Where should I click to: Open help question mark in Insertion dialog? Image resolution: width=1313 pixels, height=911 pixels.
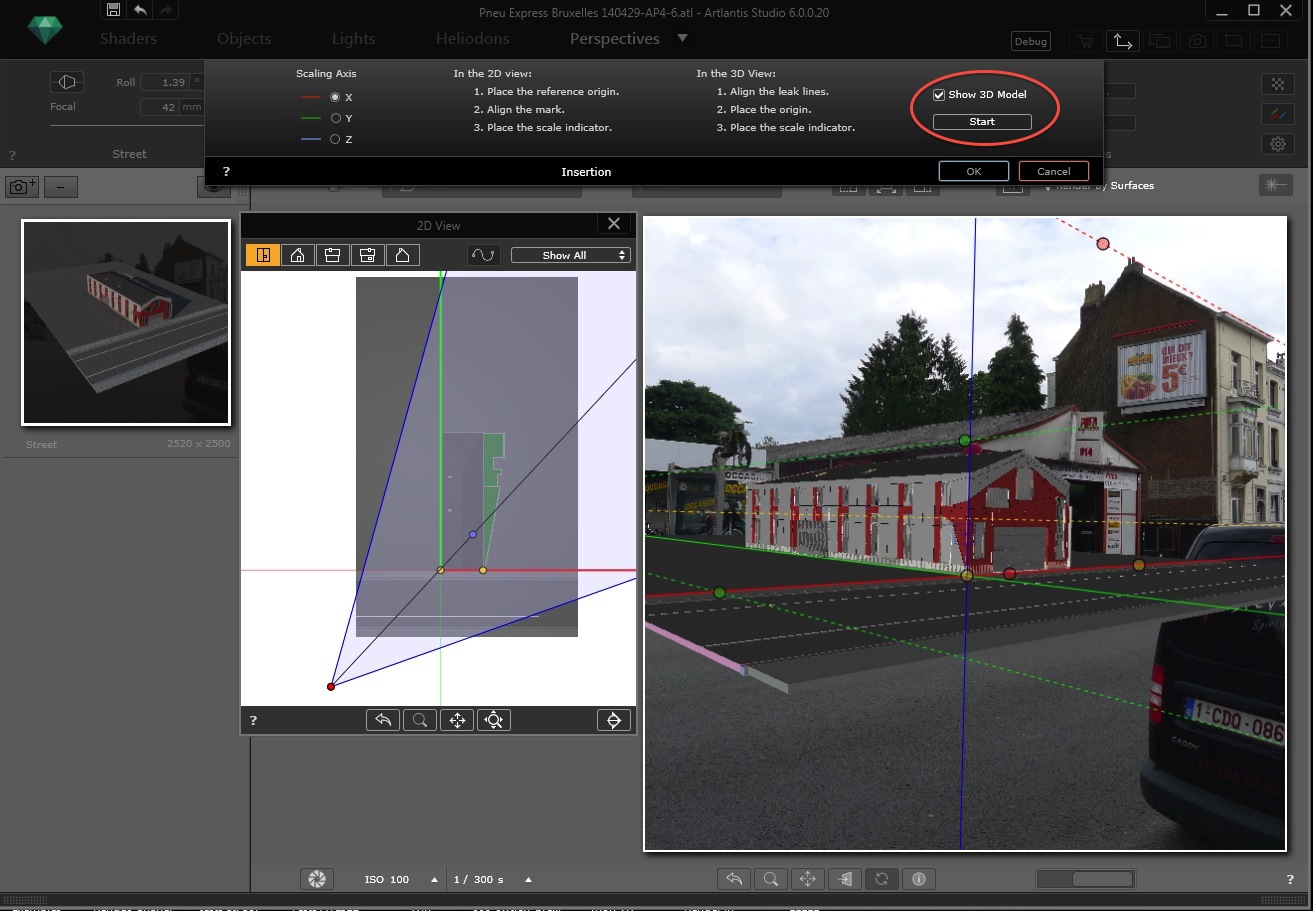coord(227,172)
